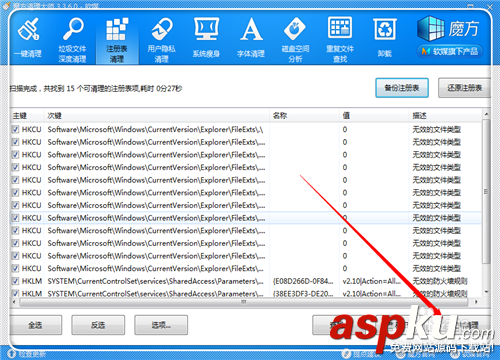
Task: Click the 全选 select all button
Action: pos(35,325)
